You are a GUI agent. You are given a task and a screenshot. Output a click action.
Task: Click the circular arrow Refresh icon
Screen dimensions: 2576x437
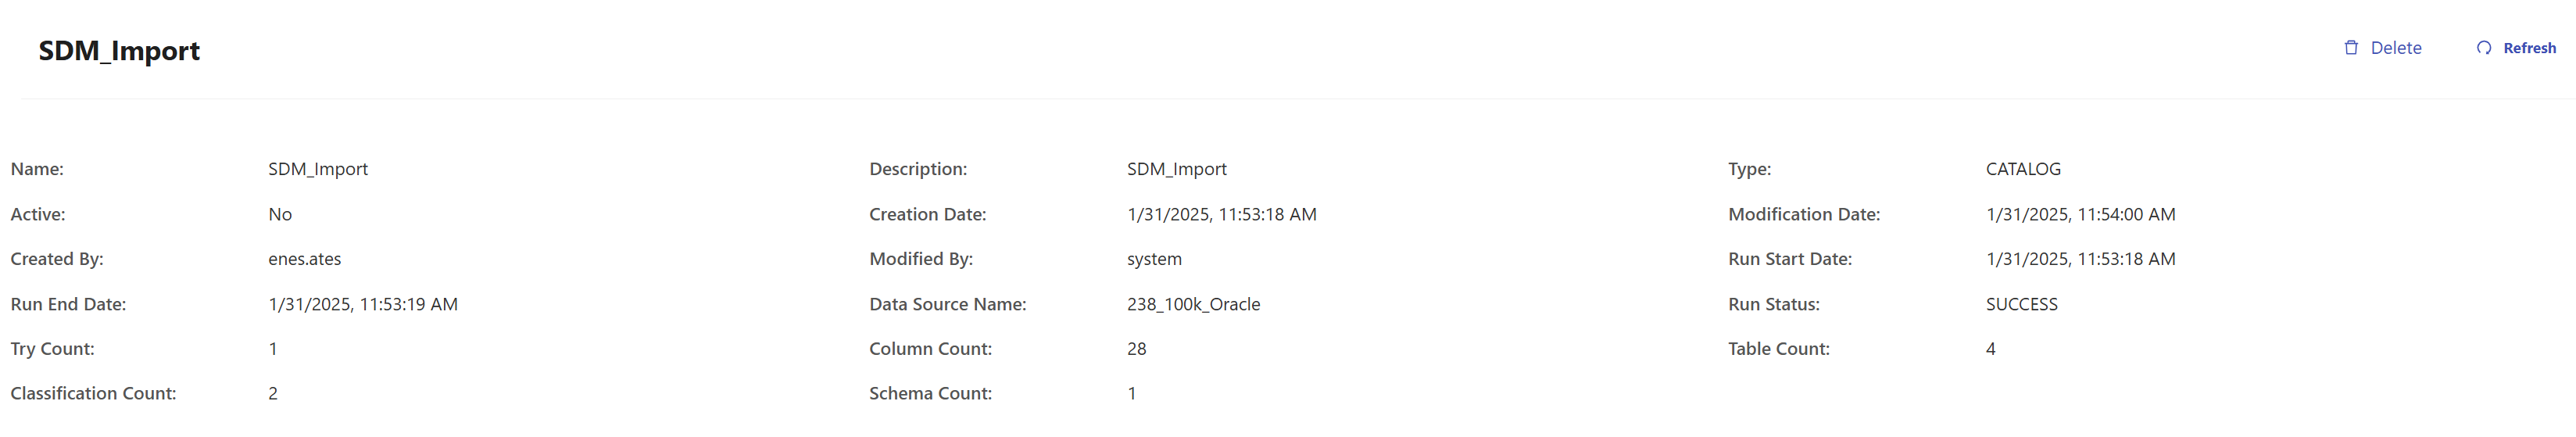coord(2484,48)
